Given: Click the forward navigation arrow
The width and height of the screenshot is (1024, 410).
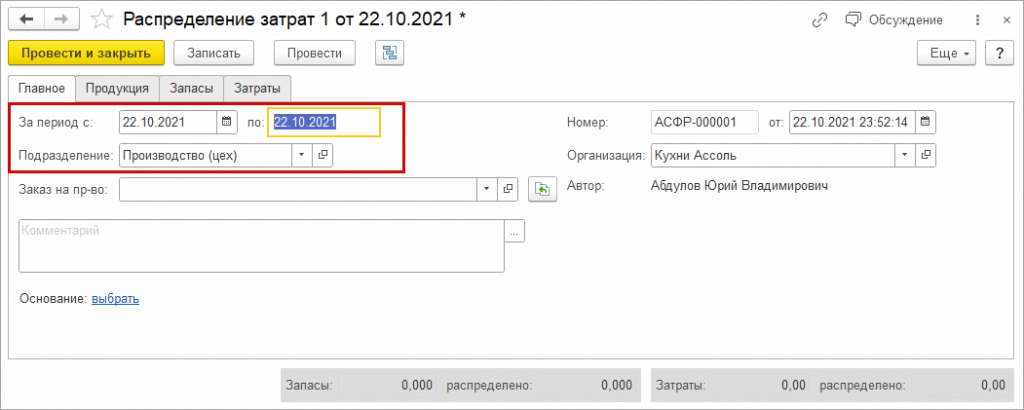Looking at the screenshot, I should [x=62, y=19].
